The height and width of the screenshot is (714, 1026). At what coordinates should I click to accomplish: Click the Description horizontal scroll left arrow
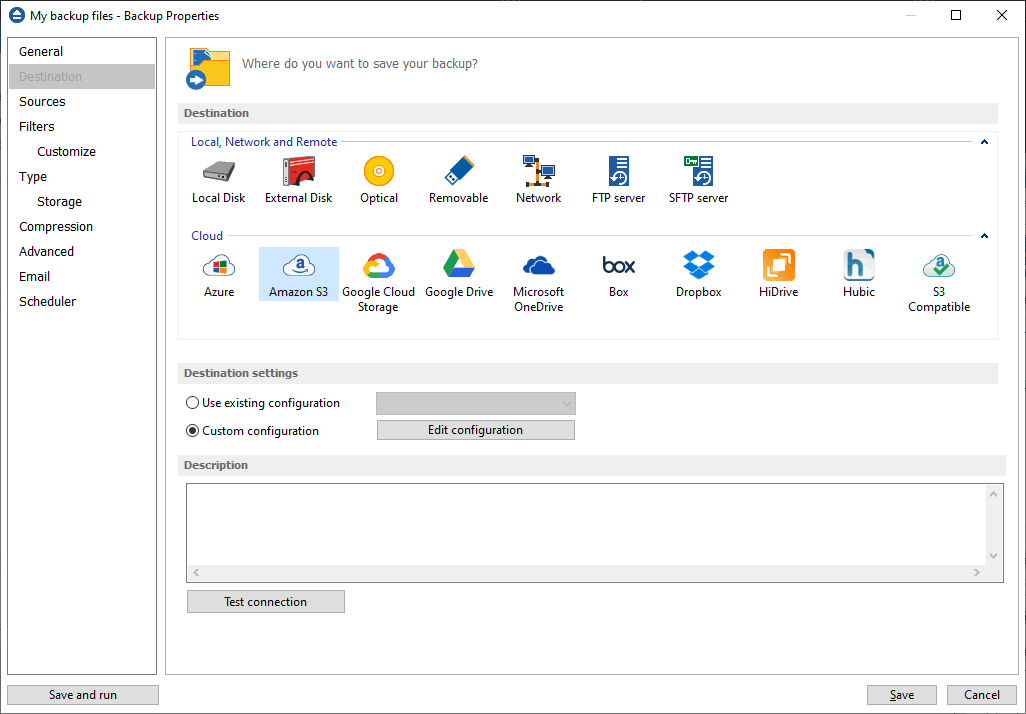pos(196,573)
